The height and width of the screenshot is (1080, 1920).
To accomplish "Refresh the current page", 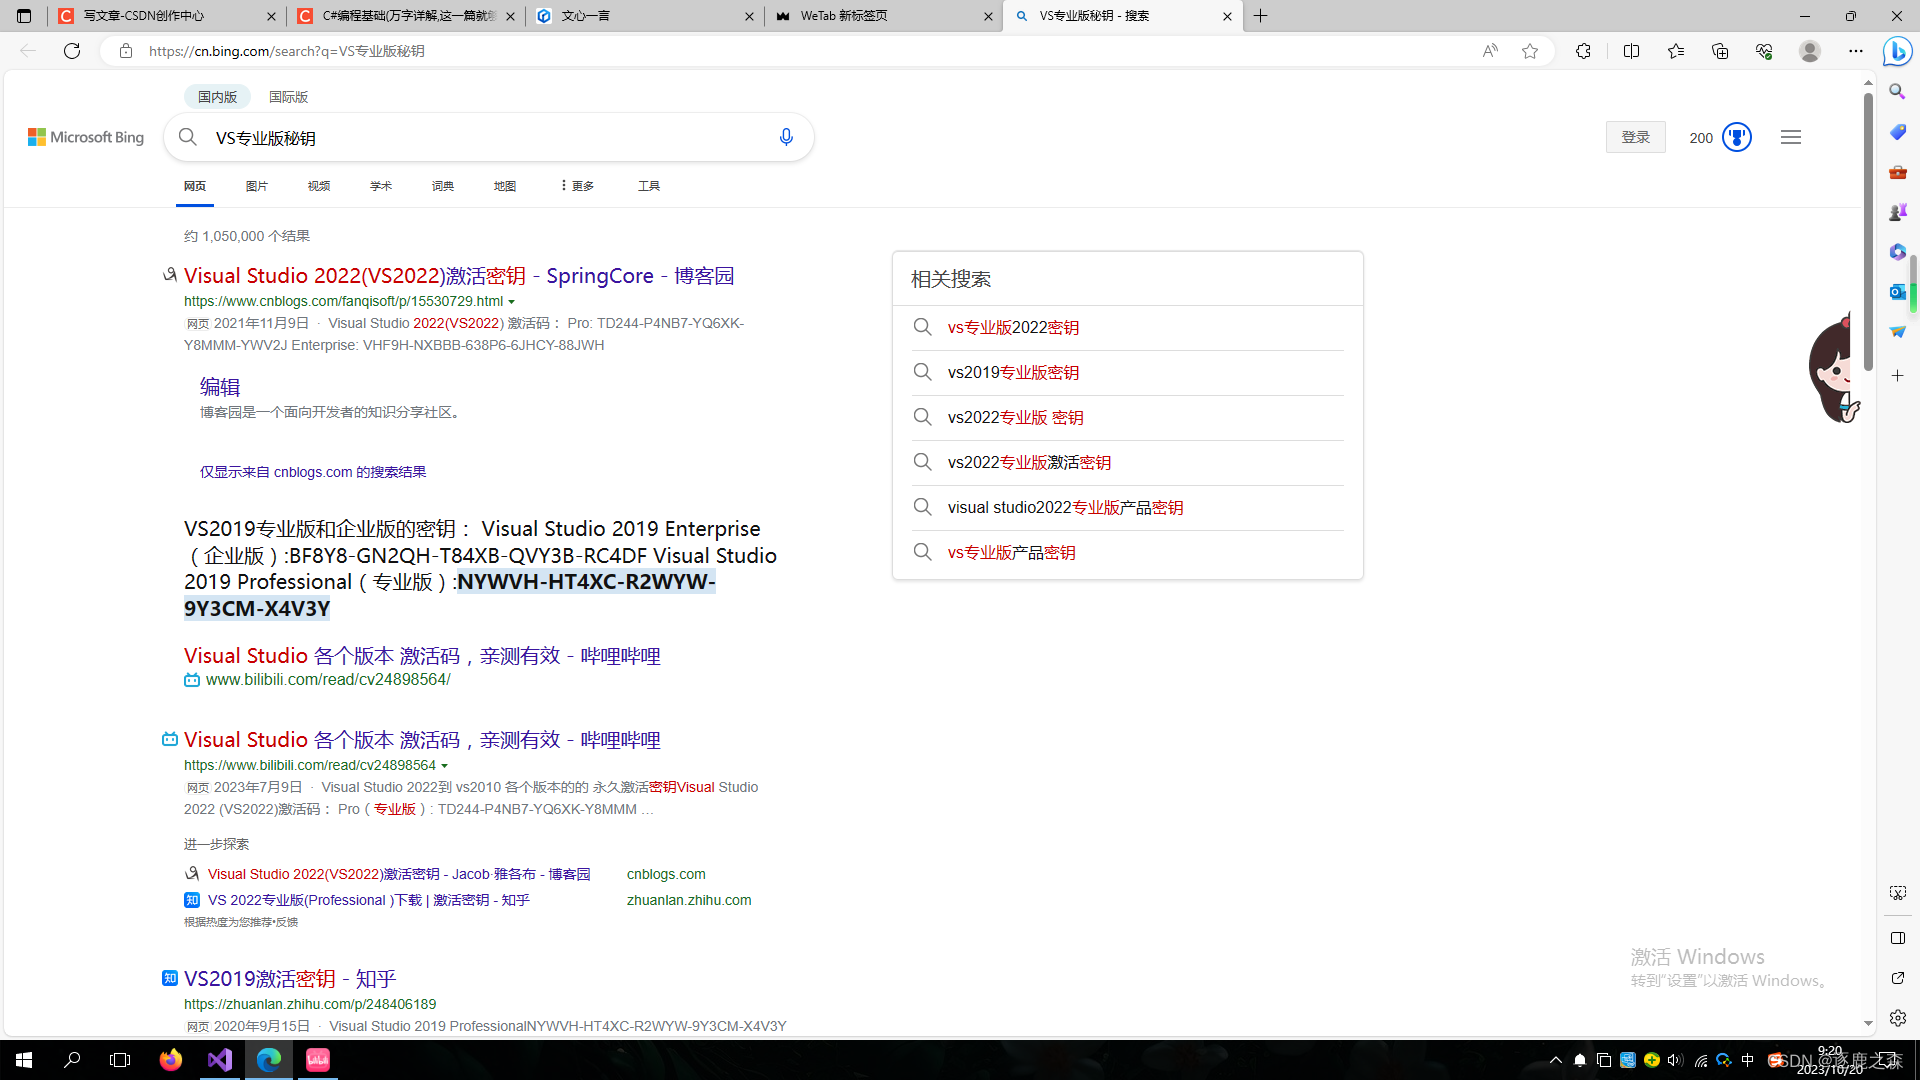I will coord(72,51).
